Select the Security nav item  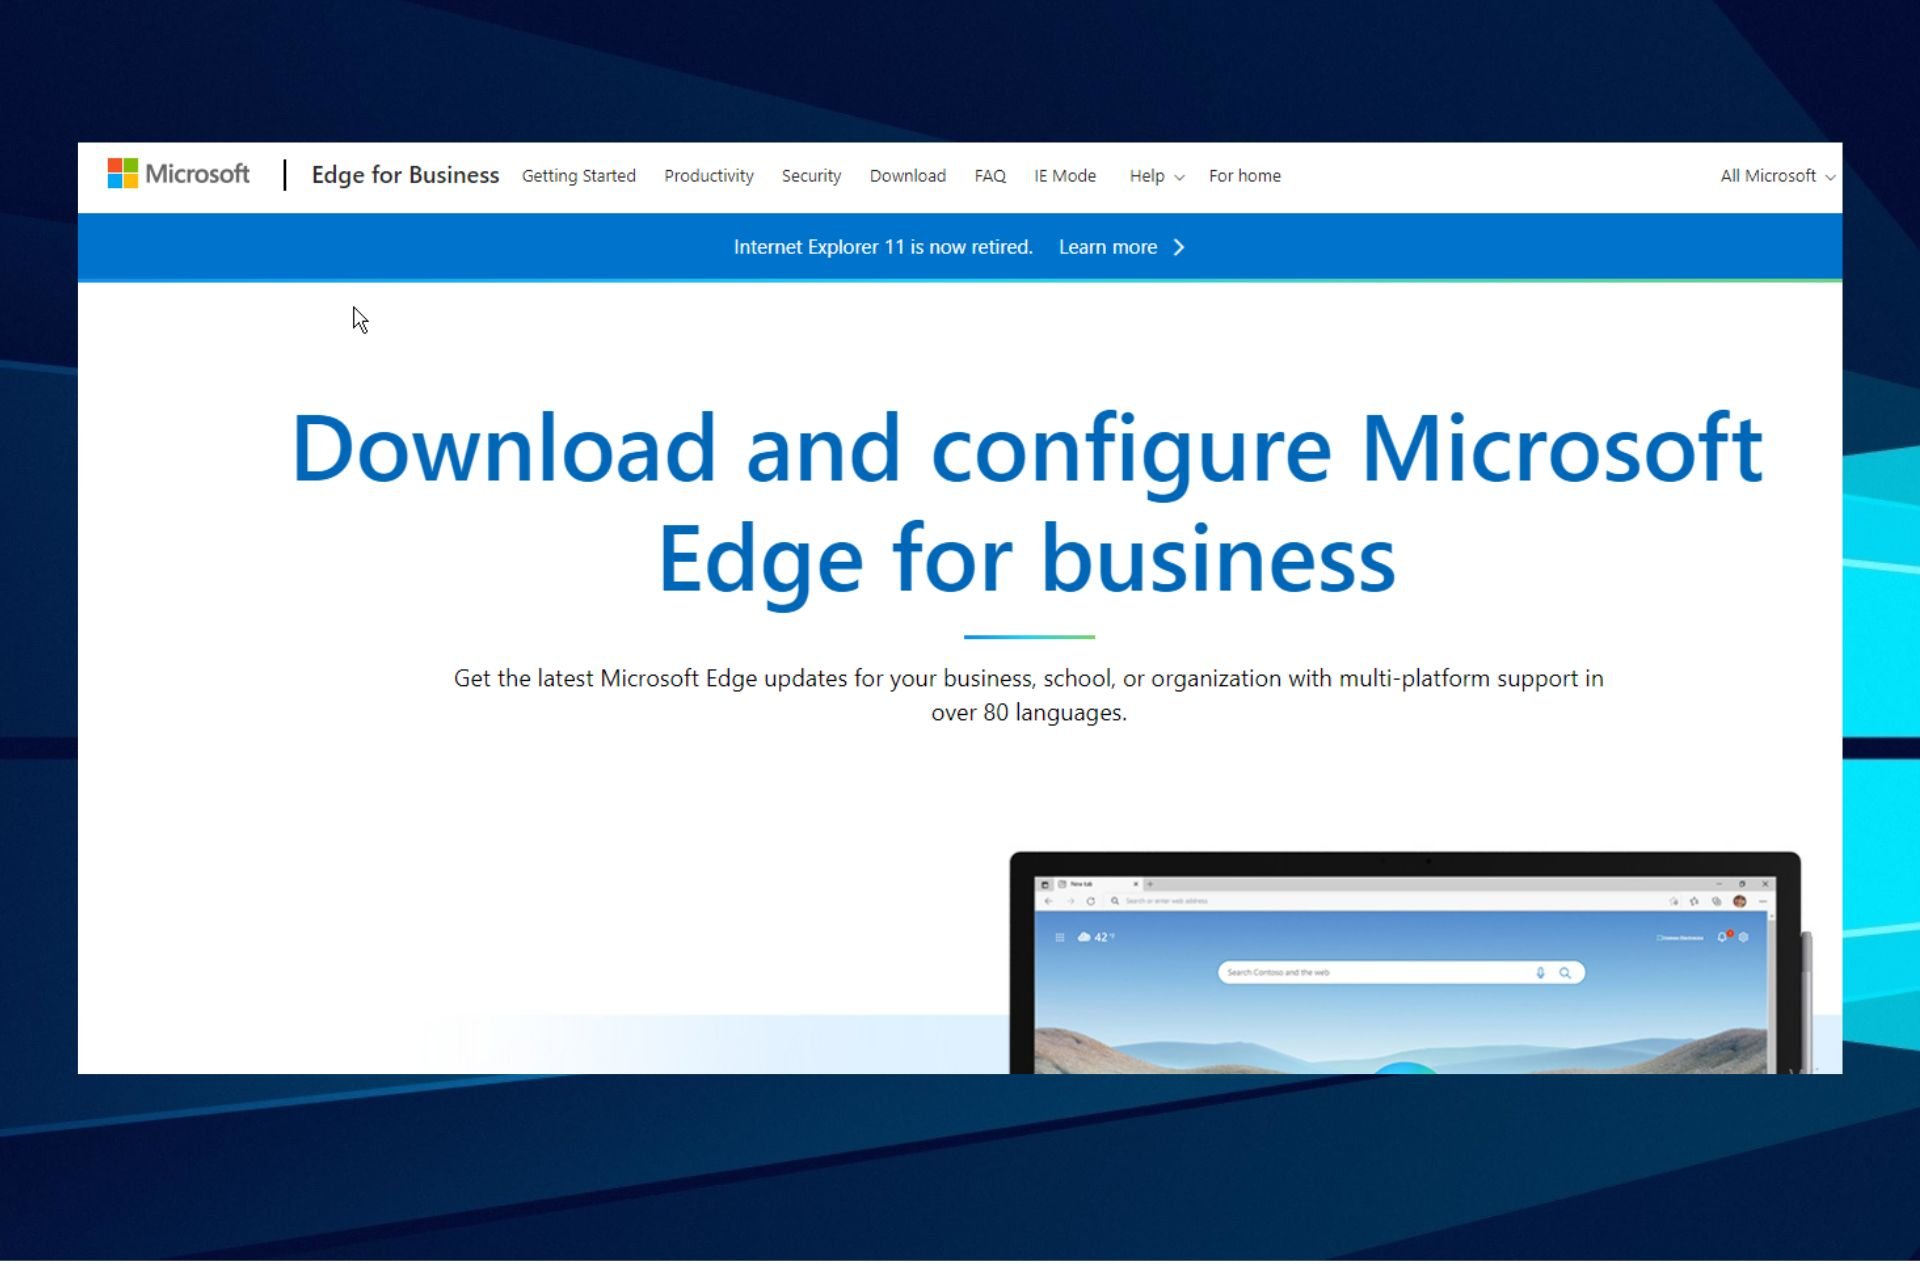(811, 176)
